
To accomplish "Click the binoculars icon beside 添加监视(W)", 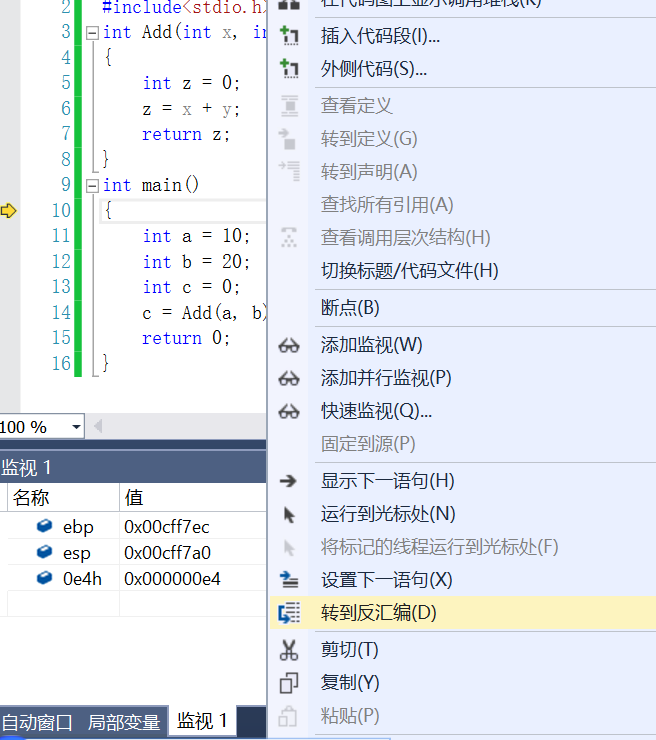I will [289, 346].
